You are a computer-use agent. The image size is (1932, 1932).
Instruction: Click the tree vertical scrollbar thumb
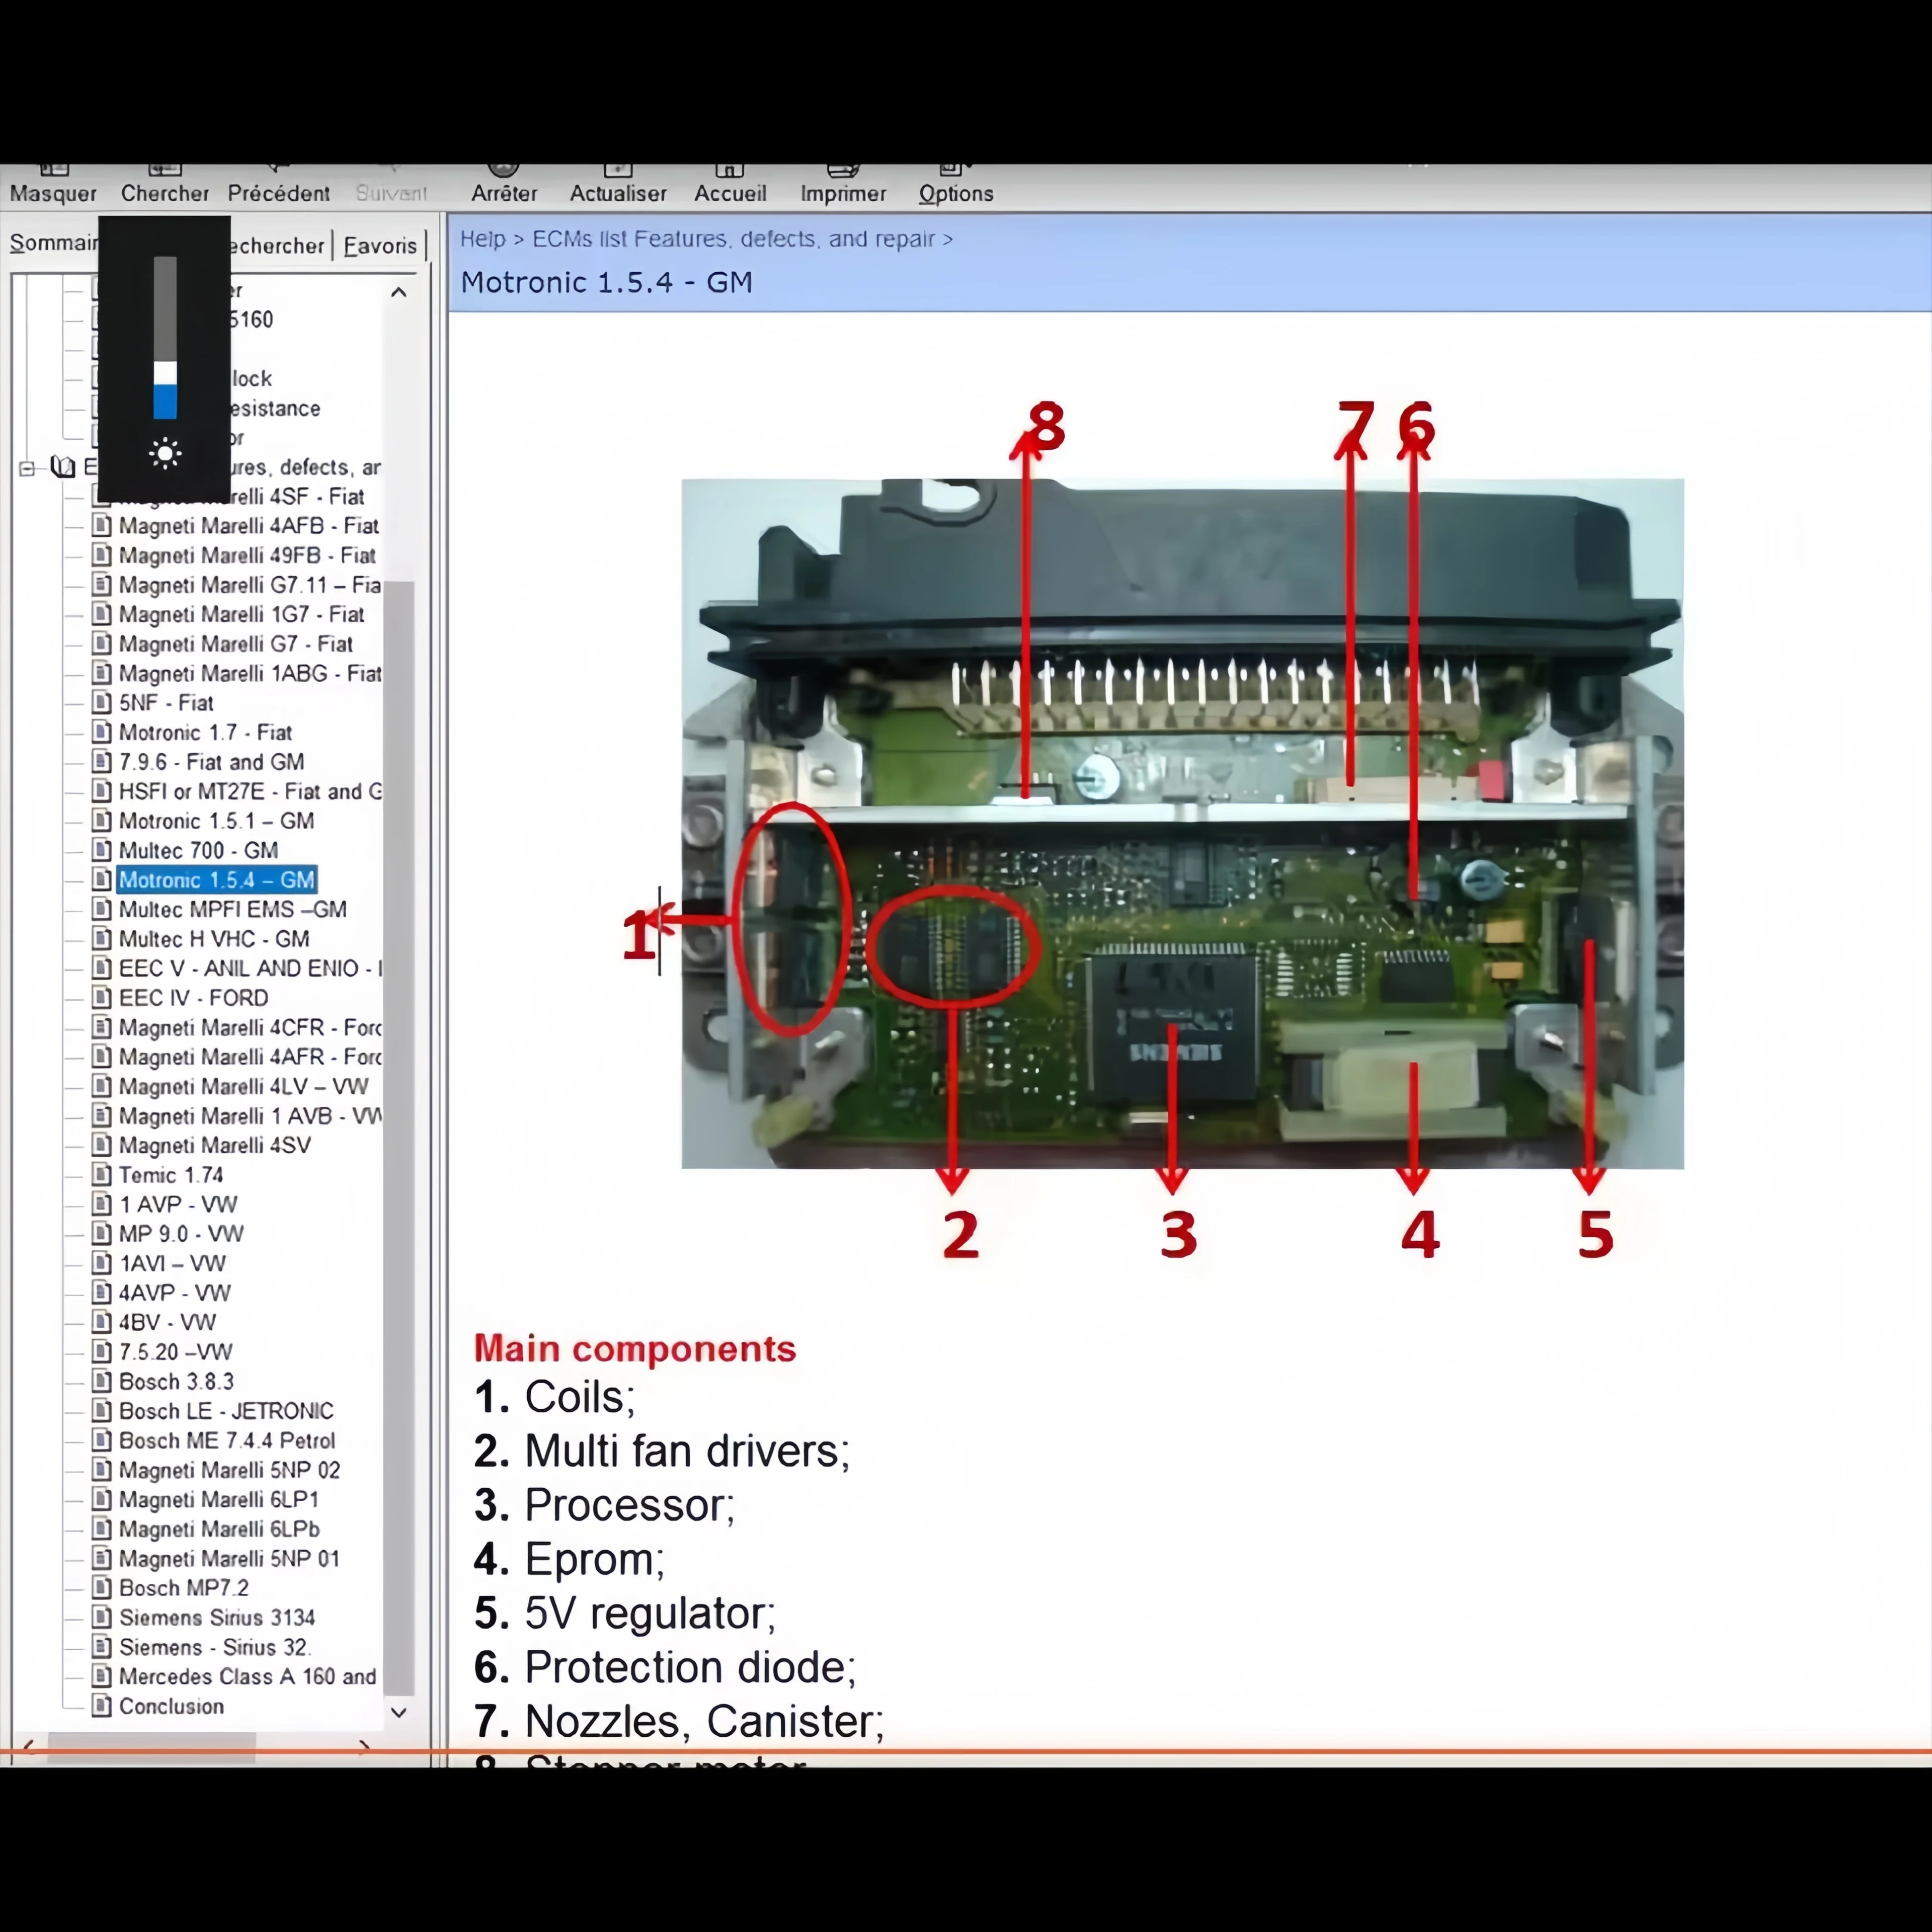(399, 1137)
